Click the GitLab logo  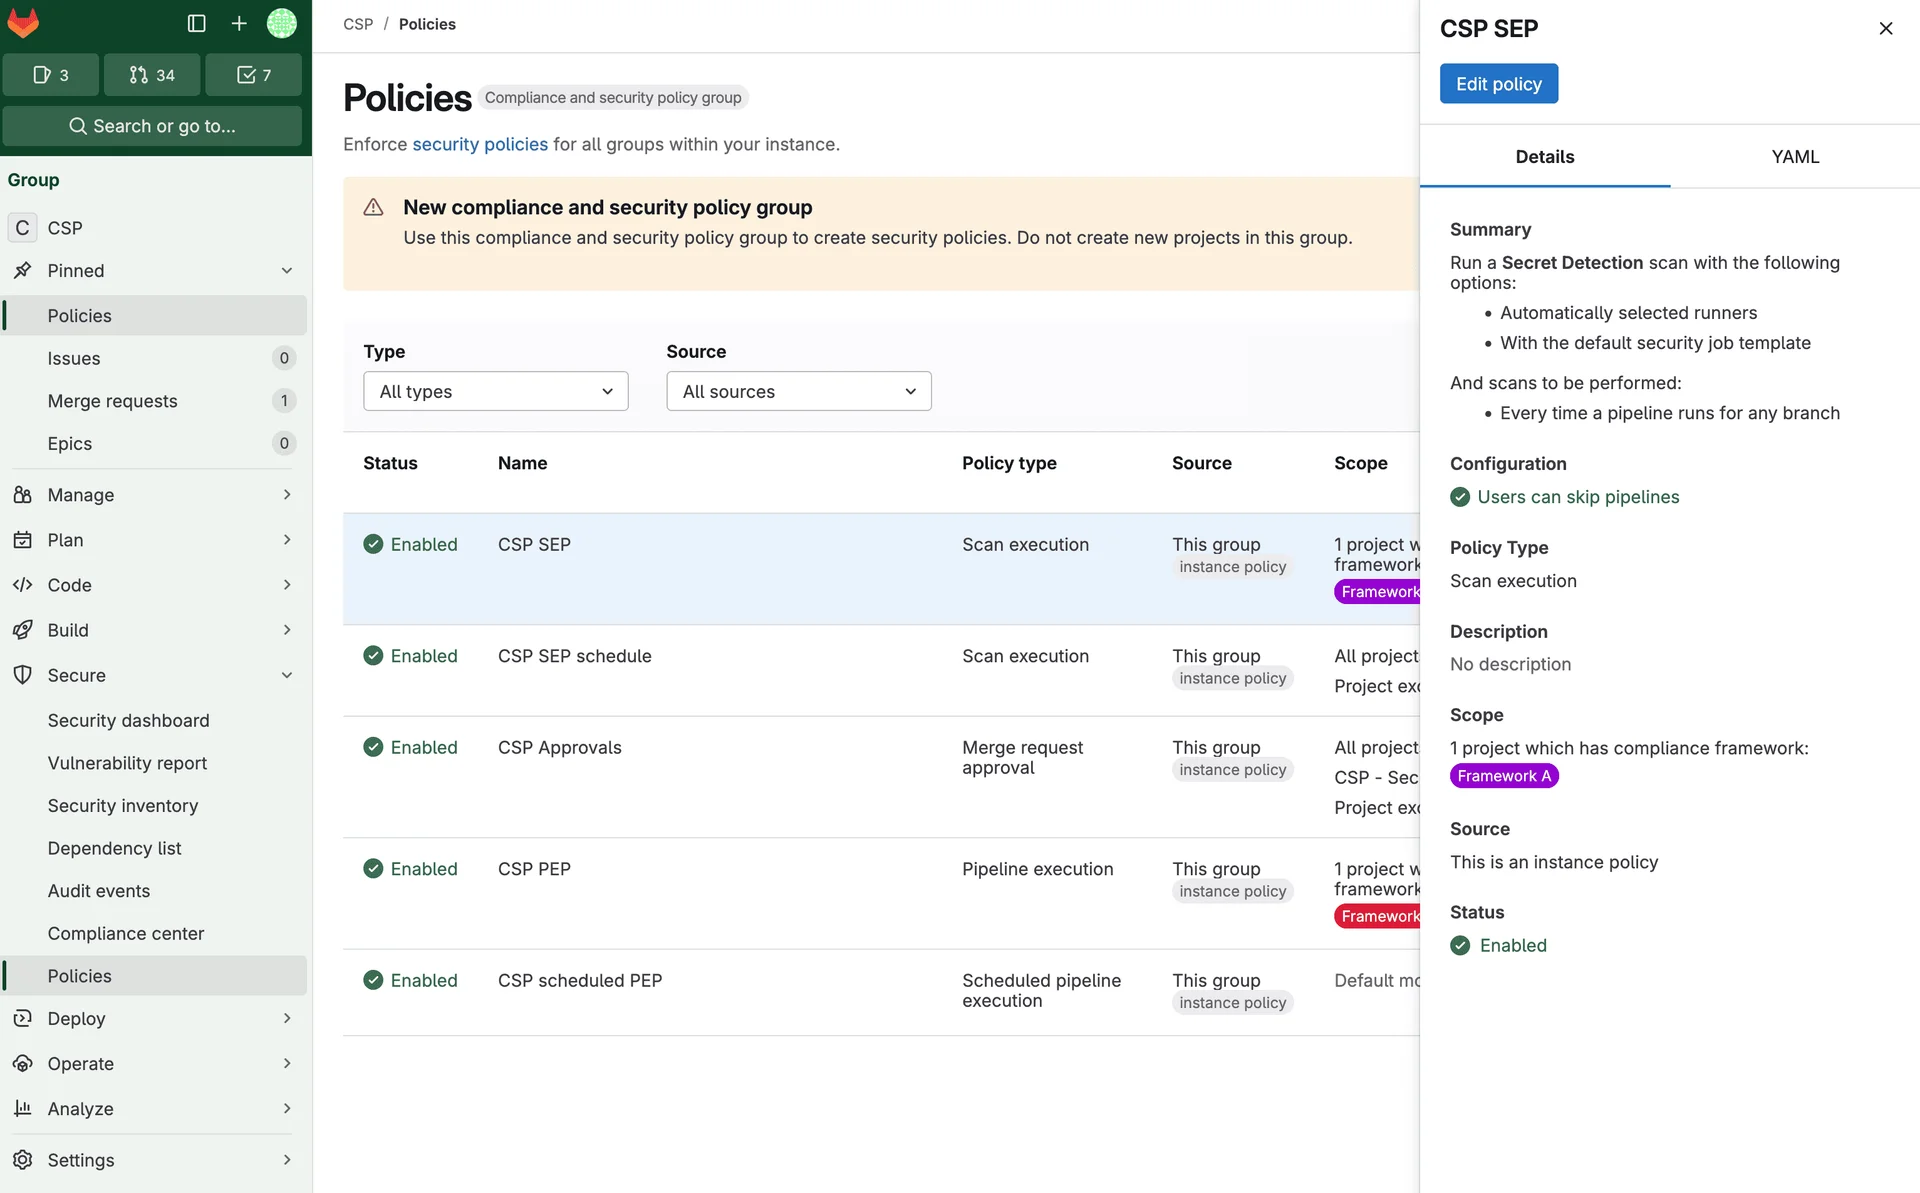(23, 23)
